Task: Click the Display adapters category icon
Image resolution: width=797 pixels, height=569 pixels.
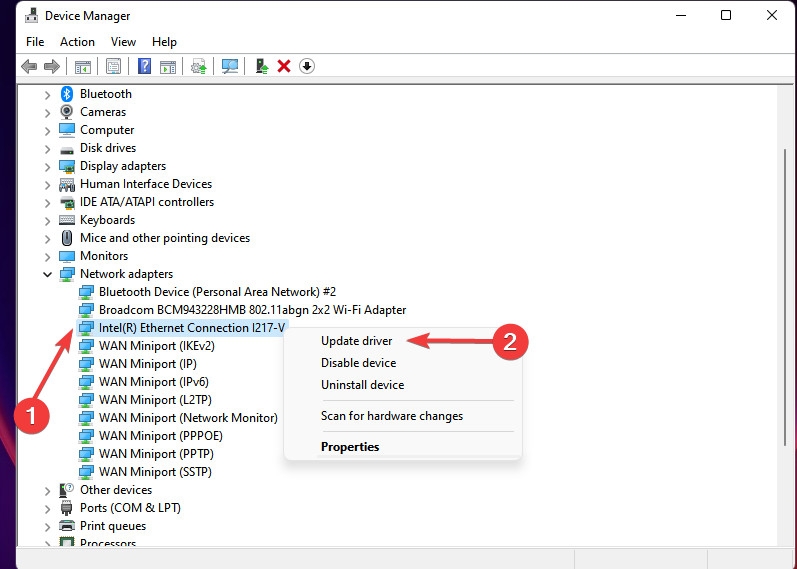Action: [67, 166]
